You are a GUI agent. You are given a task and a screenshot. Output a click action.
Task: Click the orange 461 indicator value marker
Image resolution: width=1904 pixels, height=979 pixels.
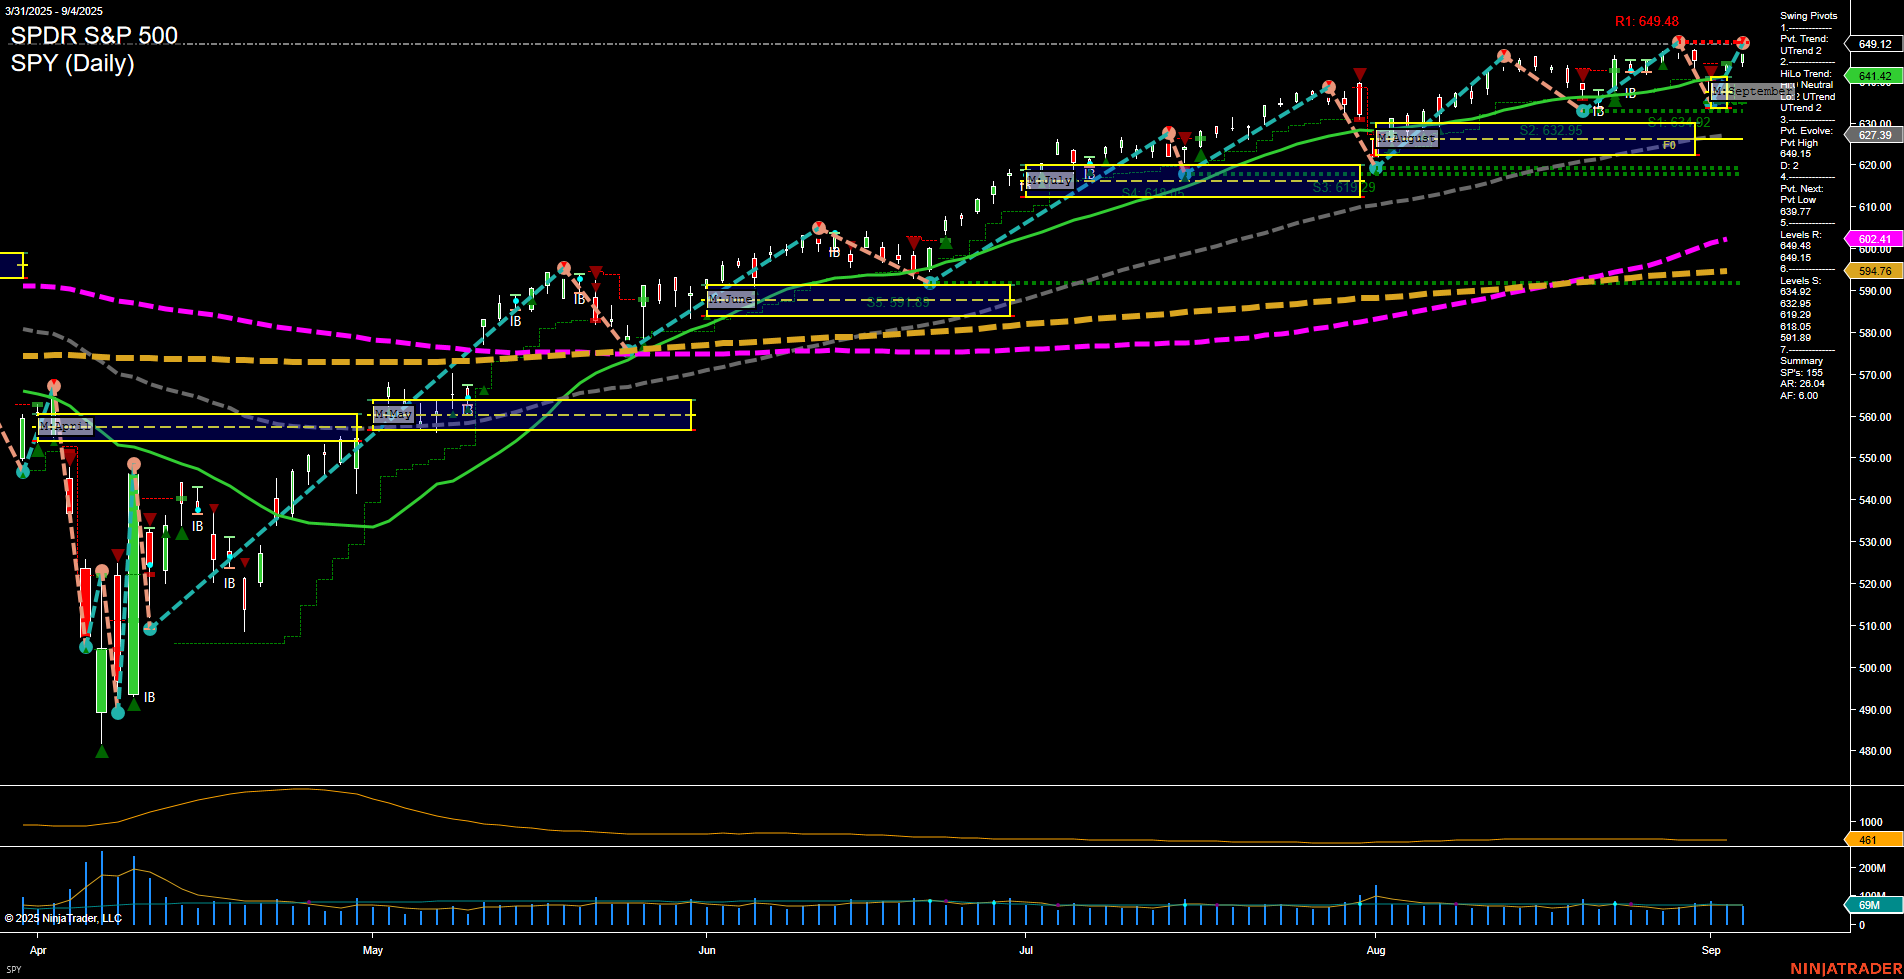[1866, 841]
